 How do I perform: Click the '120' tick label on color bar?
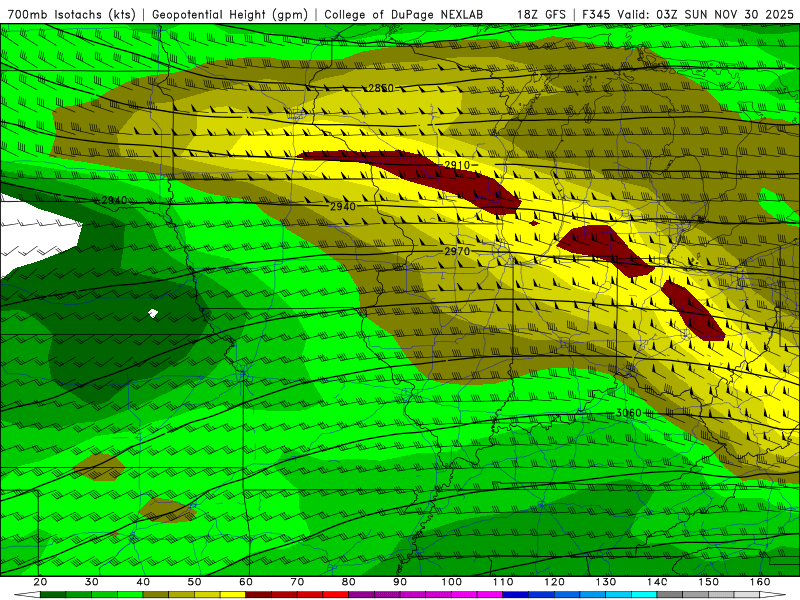554,582
